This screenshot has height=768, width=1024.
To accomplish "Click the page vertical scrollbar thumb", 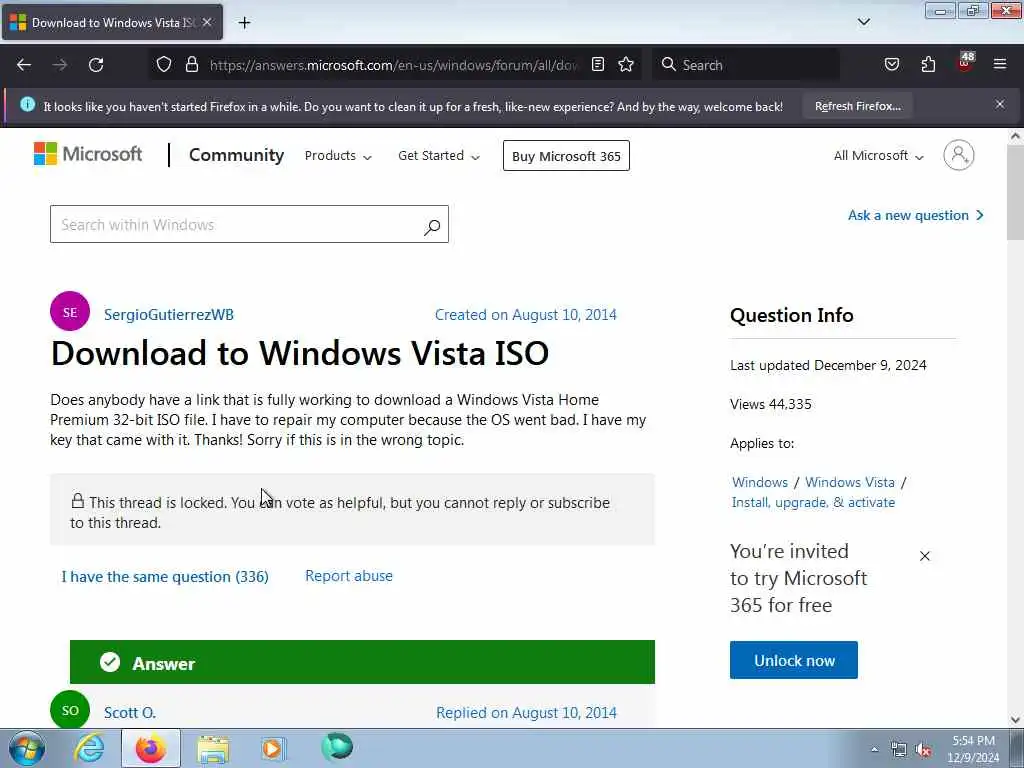I will tap(1015, 193).
